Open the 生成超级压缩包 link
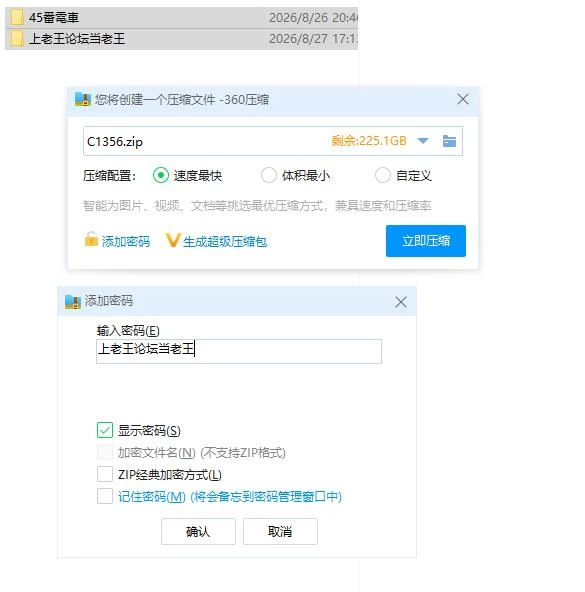 coord(225,242)
